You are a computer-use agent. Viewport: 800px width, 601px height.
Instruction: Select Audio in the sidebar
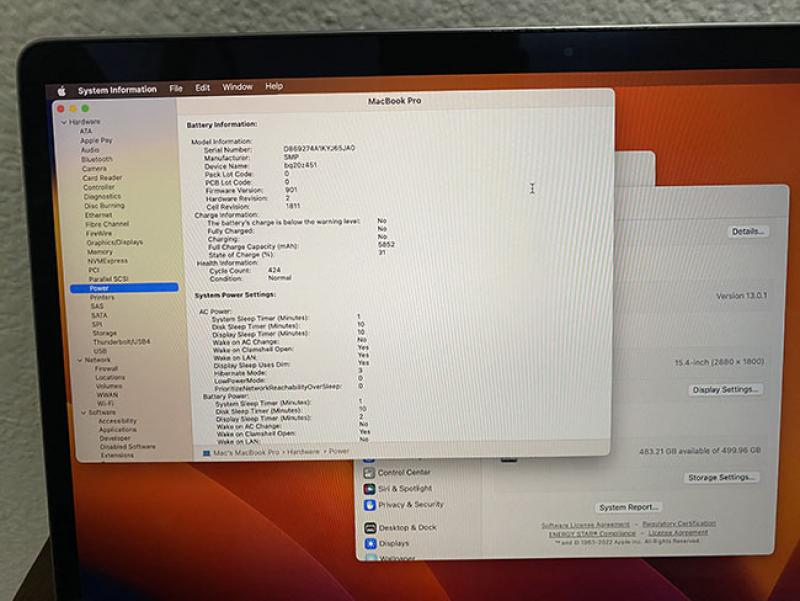tap(90, 150)
